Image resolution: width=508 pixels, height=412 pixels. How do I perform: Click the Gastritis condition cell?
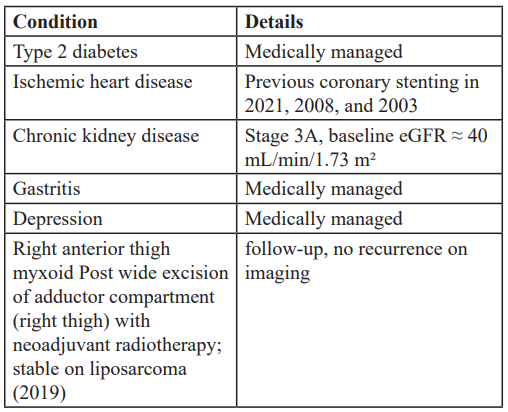click(x=120, y=188)
